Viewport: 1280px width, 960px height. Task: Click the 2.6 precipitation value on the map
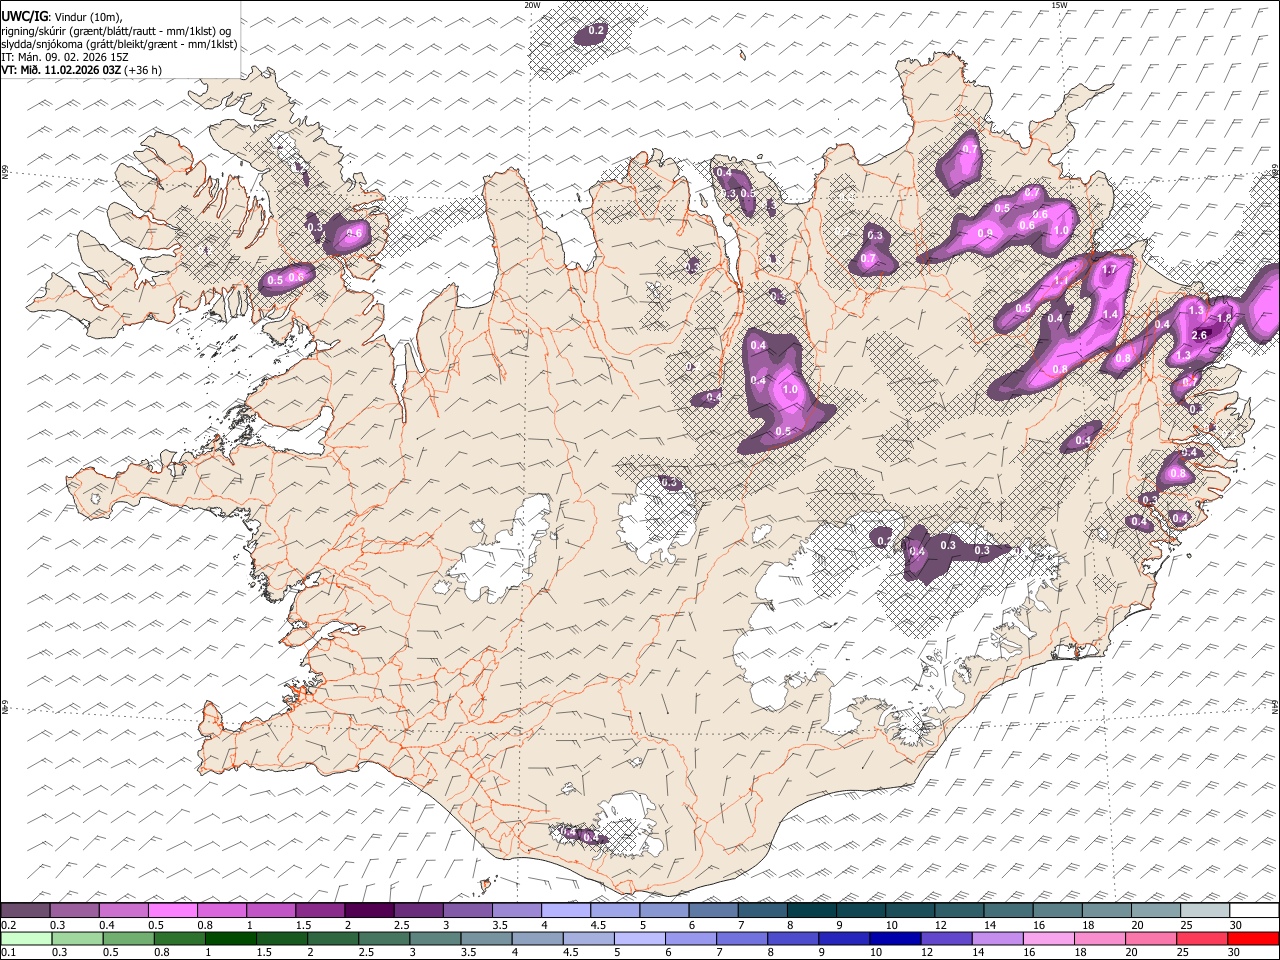tap(1201, 335)
